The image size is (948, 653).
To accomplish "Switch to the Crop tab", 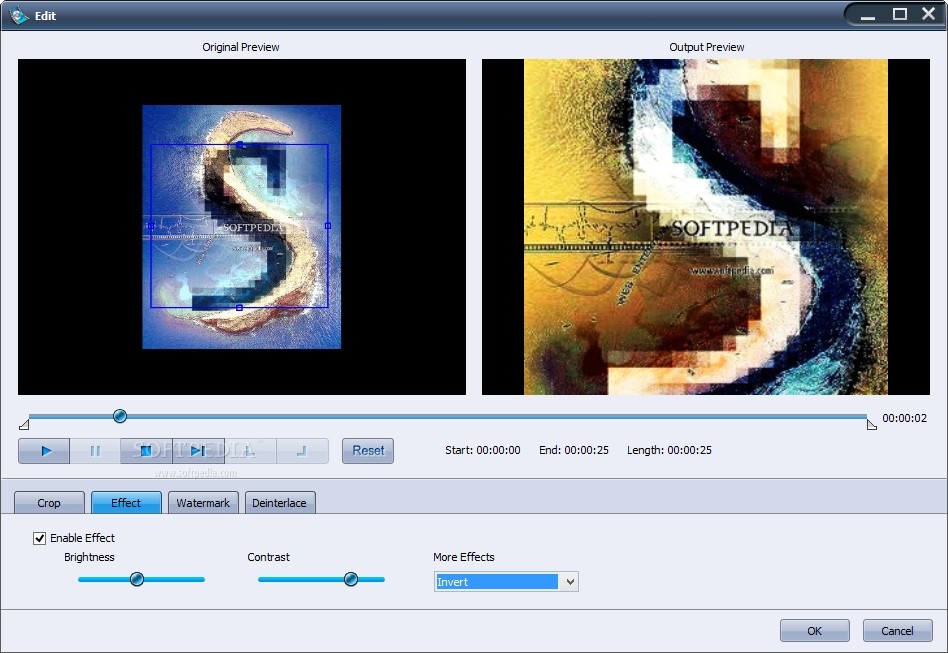I will (x=49, y=503).
